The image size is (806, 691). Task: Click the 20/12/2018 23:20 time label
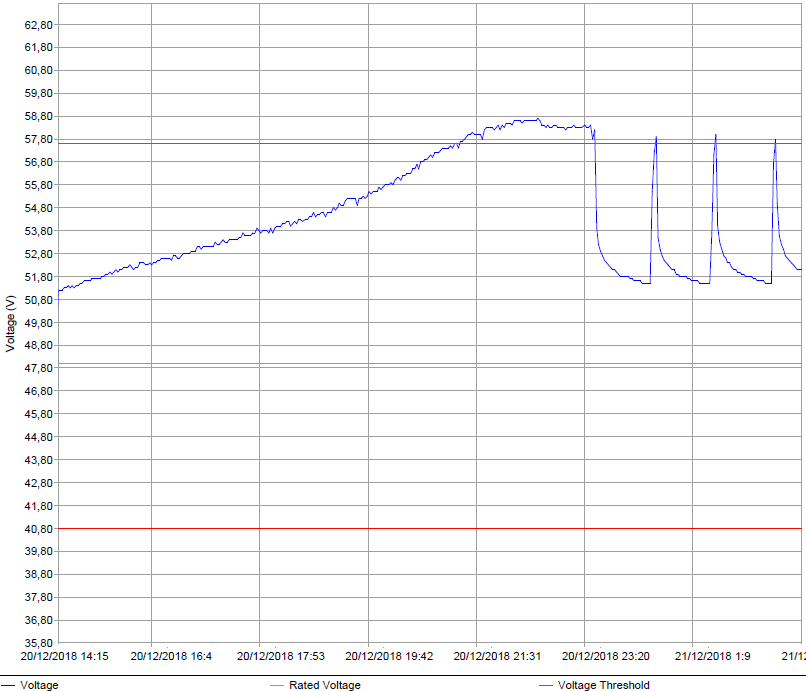click(606, 657)
